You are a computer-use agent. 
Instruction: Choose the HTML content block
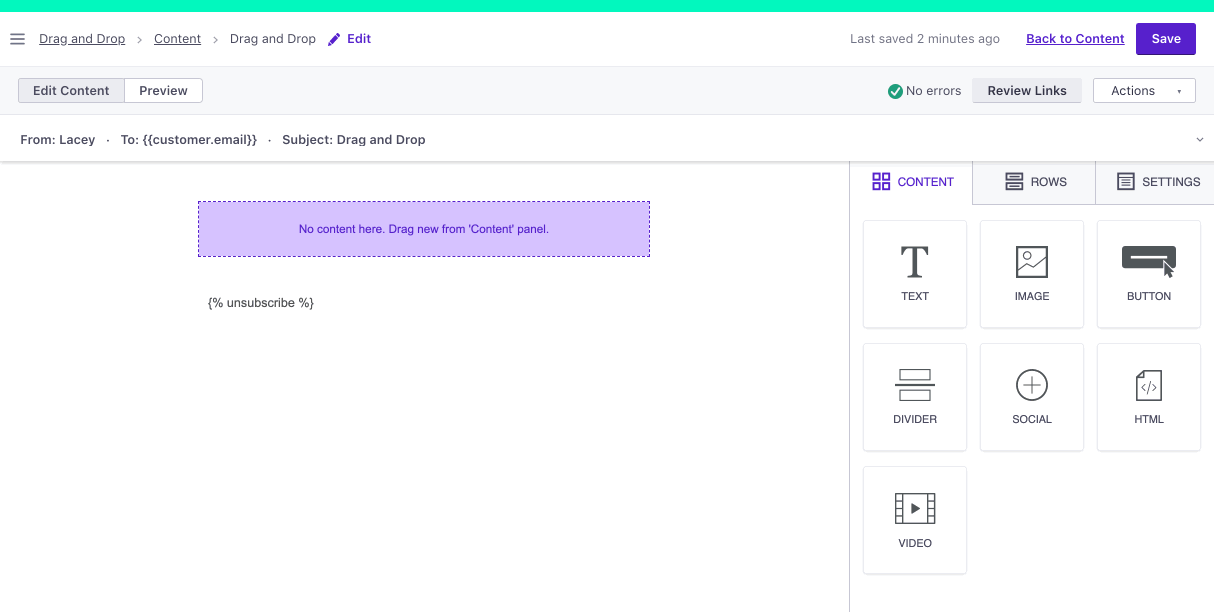tap(1148, 397)
